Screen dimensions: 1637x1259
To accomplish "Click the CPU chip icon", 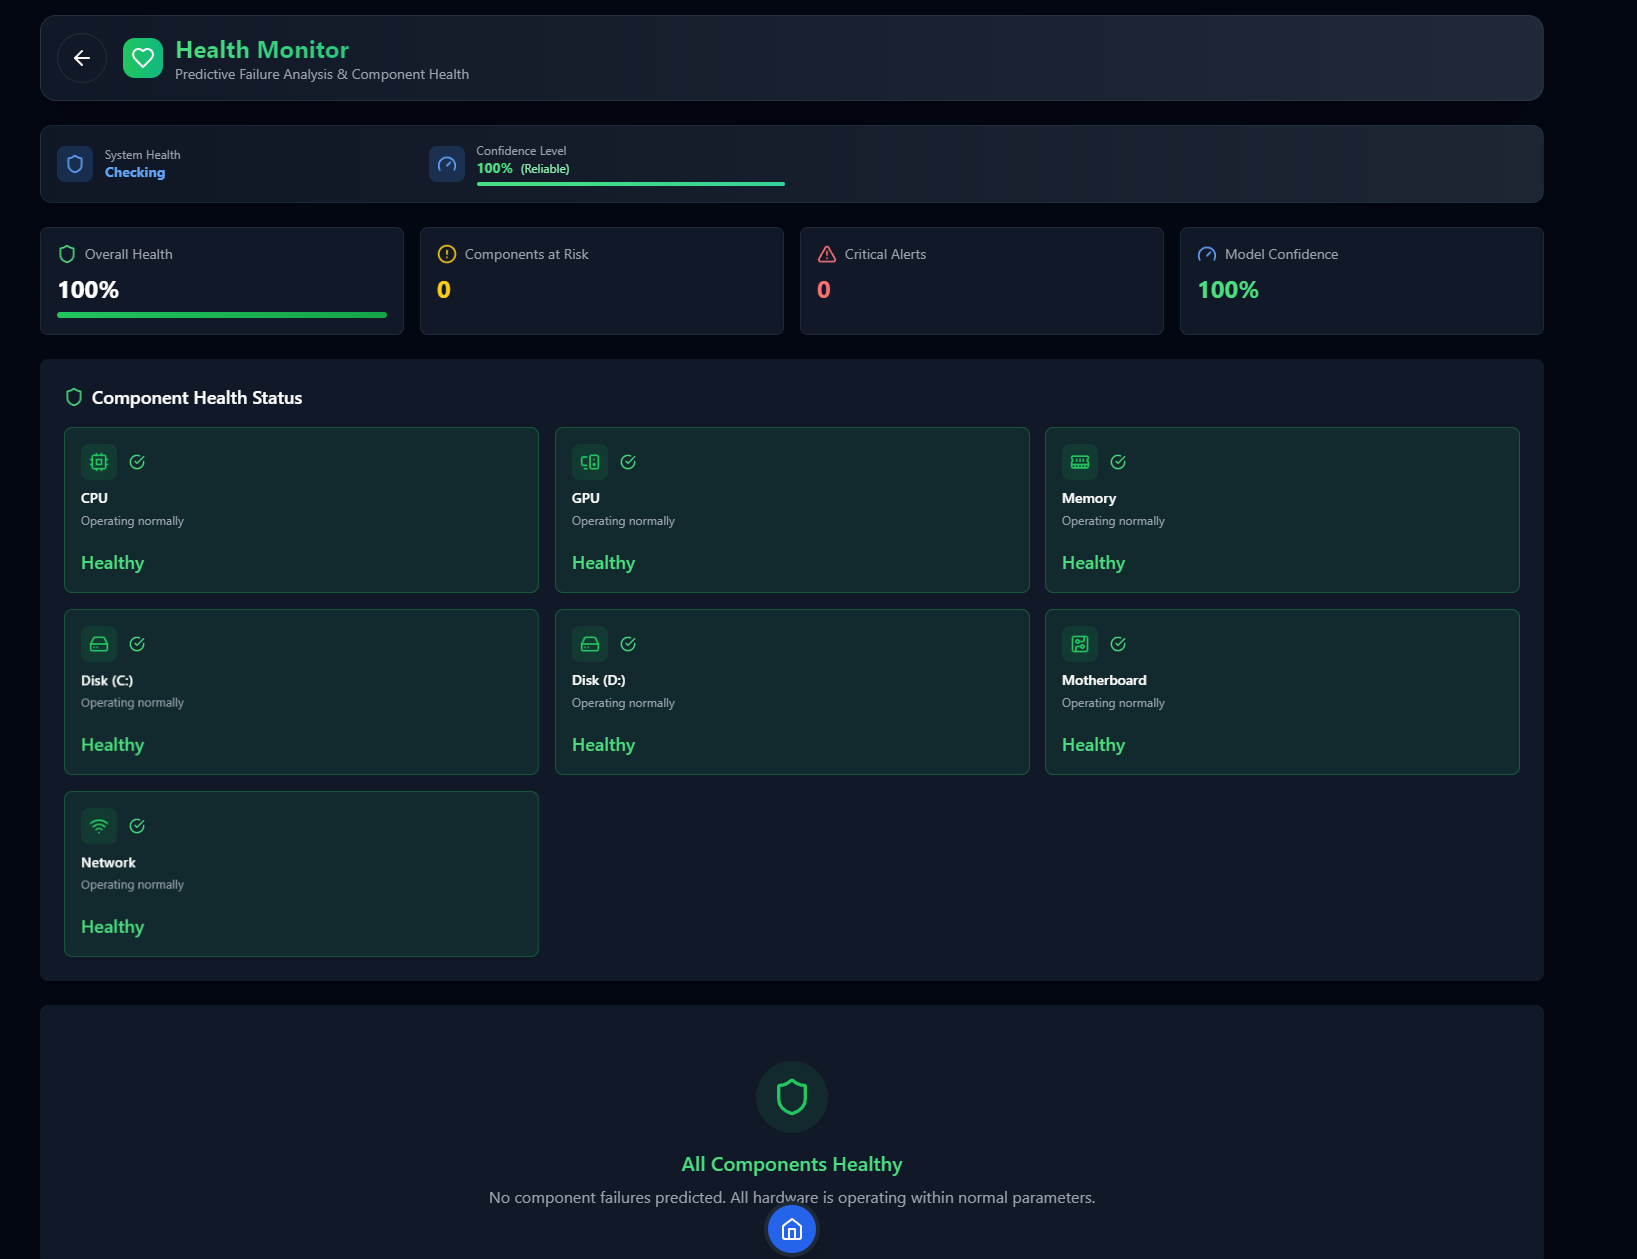I will (99, 462).
